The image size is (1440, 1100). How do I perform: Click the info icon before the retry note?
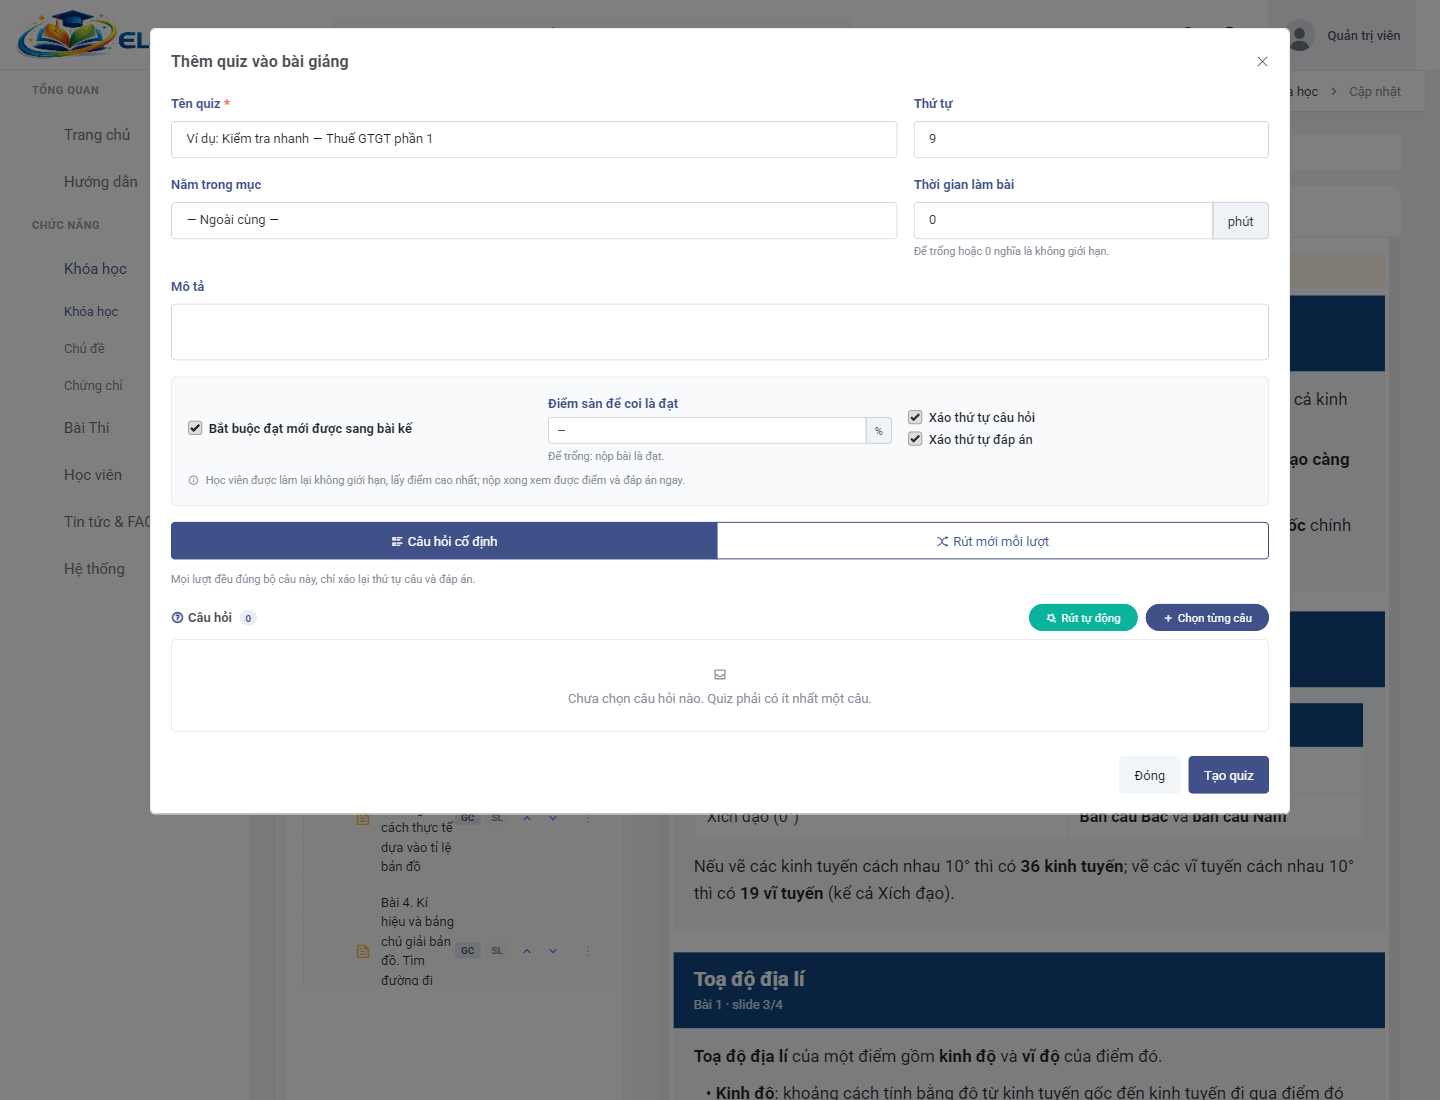193,481
